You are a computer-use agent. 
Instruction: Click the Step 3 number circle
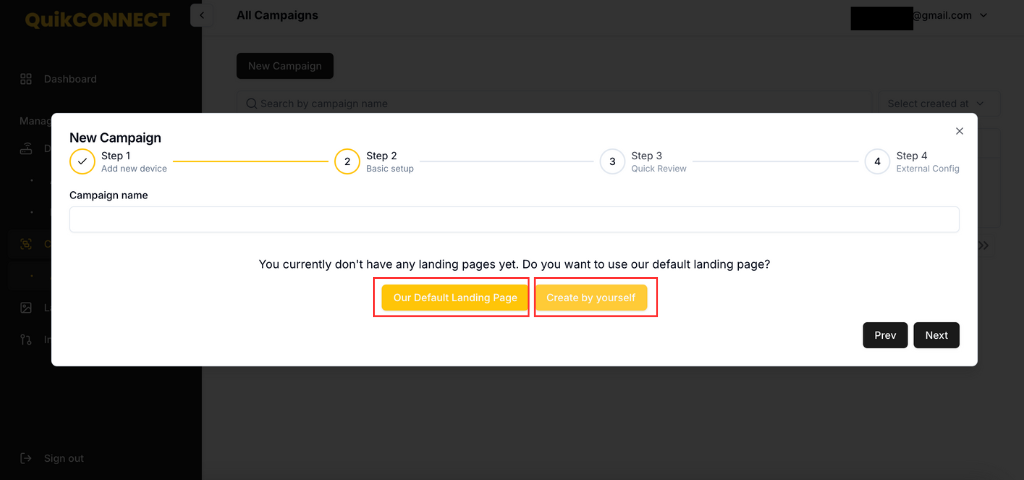pyautogui.click(x=613, y=161)
